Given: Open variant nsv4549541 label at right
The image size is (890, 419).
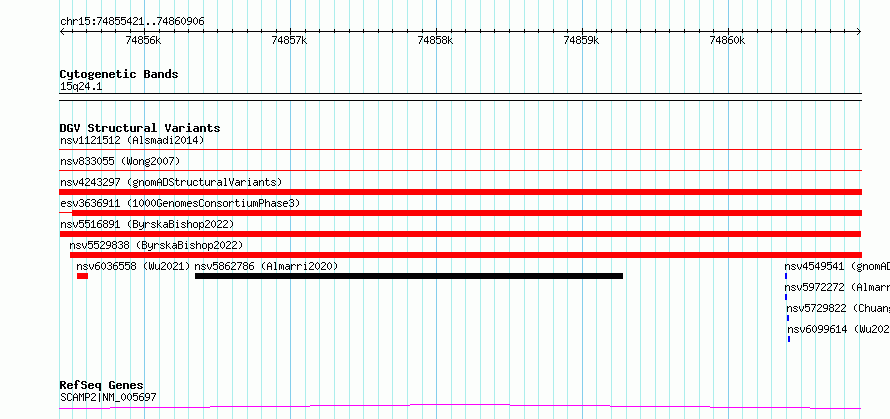Looking at the screenshot, I should [x=837, y=266].
